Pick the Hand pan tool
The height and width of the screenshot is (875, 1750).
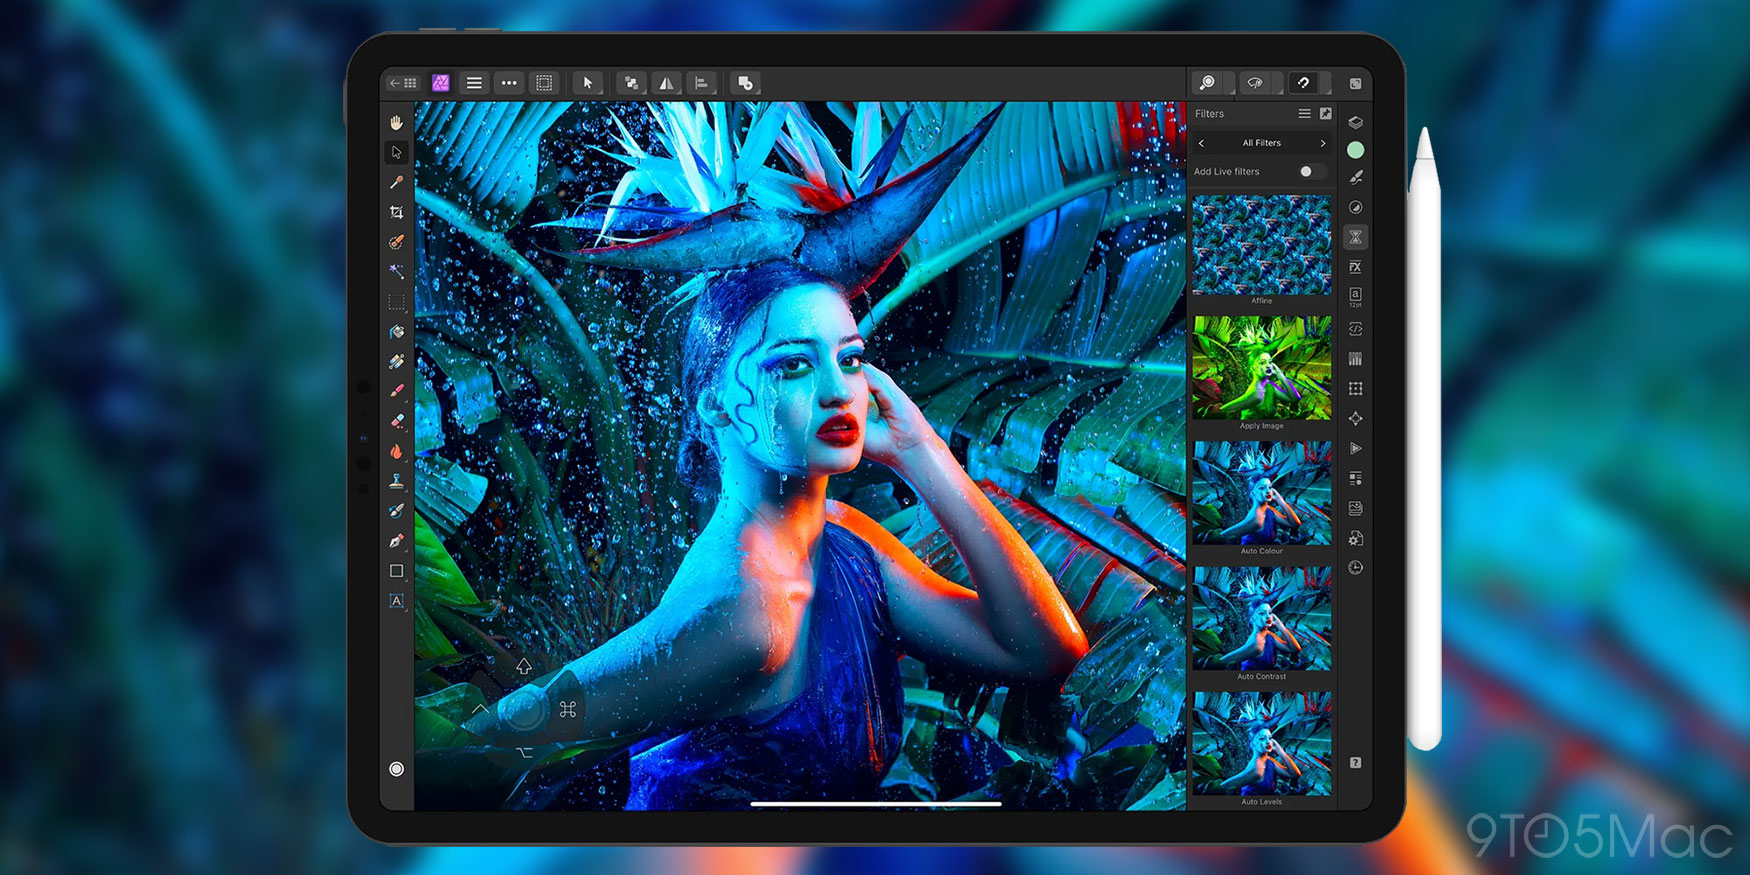[x=396, y=122]
